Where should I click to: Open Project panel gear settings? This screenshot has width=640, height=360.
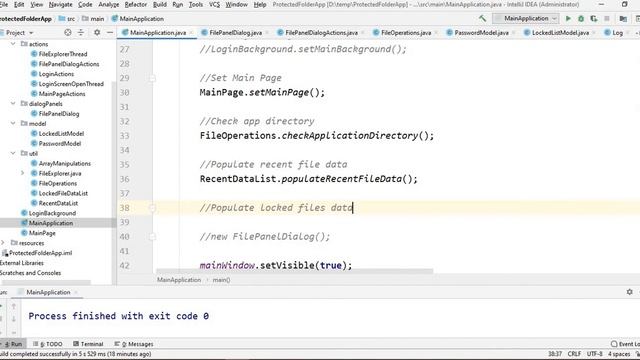point(97,32)
